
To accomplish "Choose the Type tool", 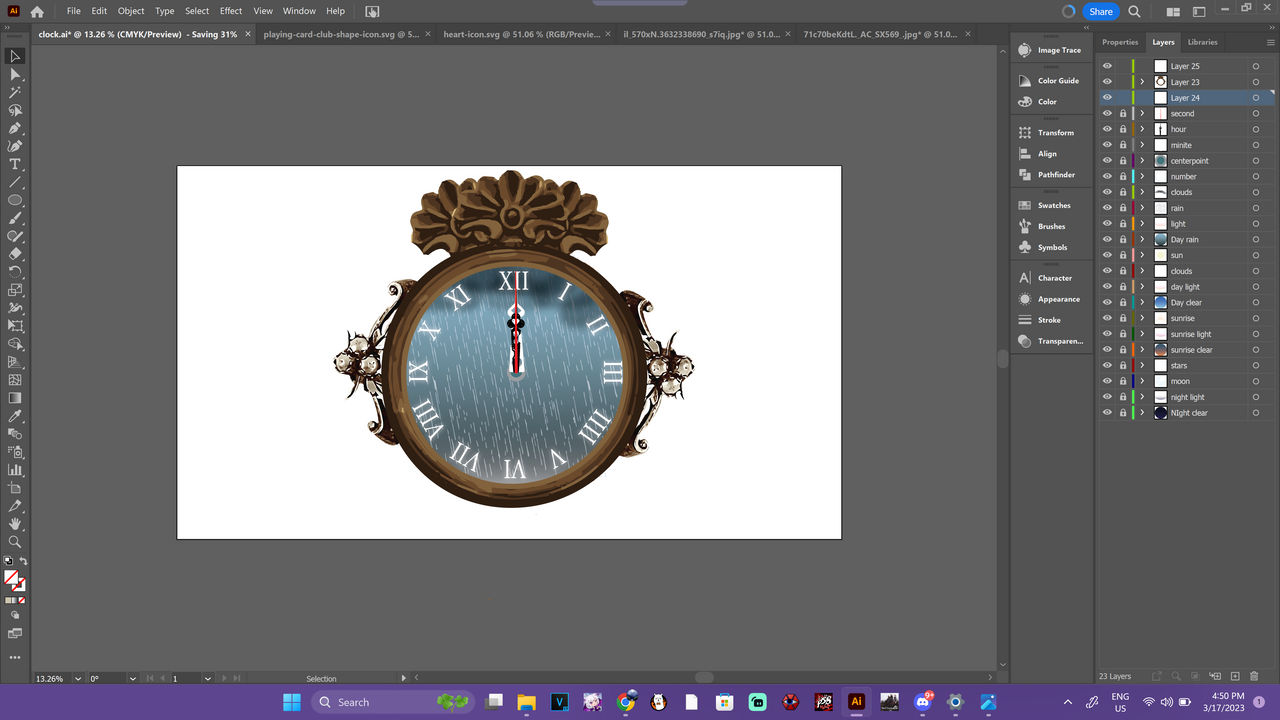I will (x=15, y=164).
